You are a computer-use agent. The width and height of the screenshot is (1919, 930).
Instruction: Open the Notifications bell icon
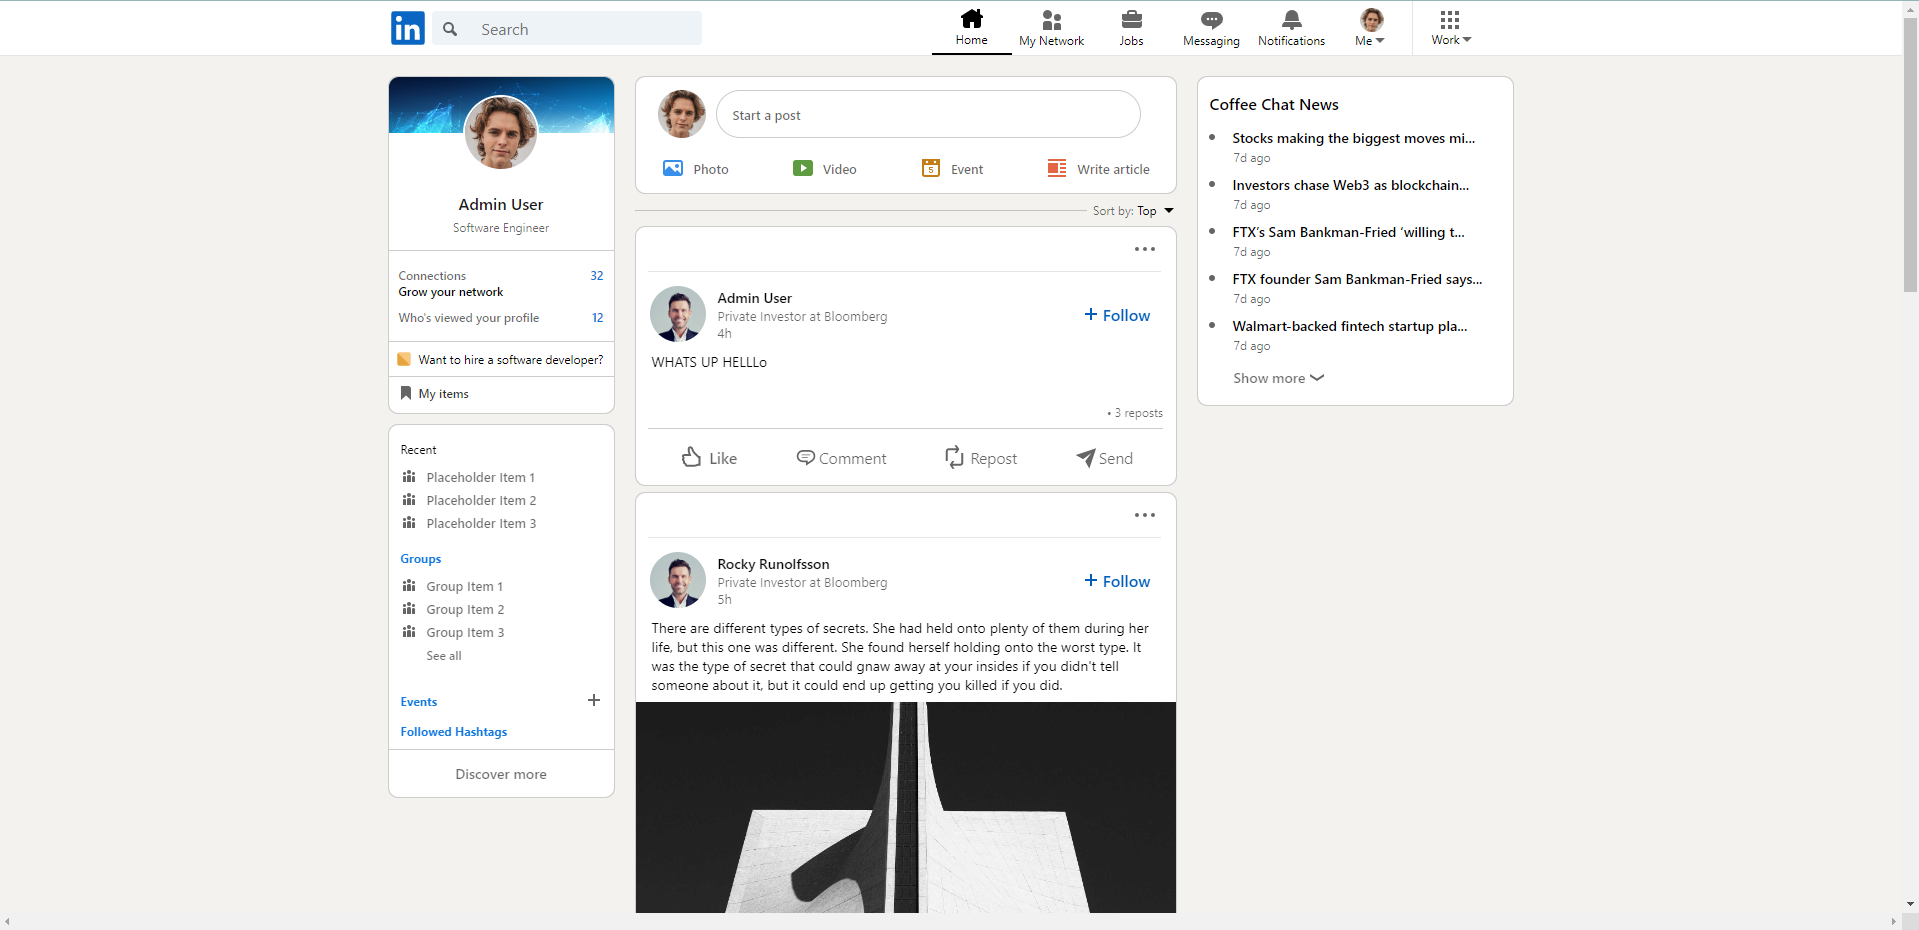[x=1291, y=20]
